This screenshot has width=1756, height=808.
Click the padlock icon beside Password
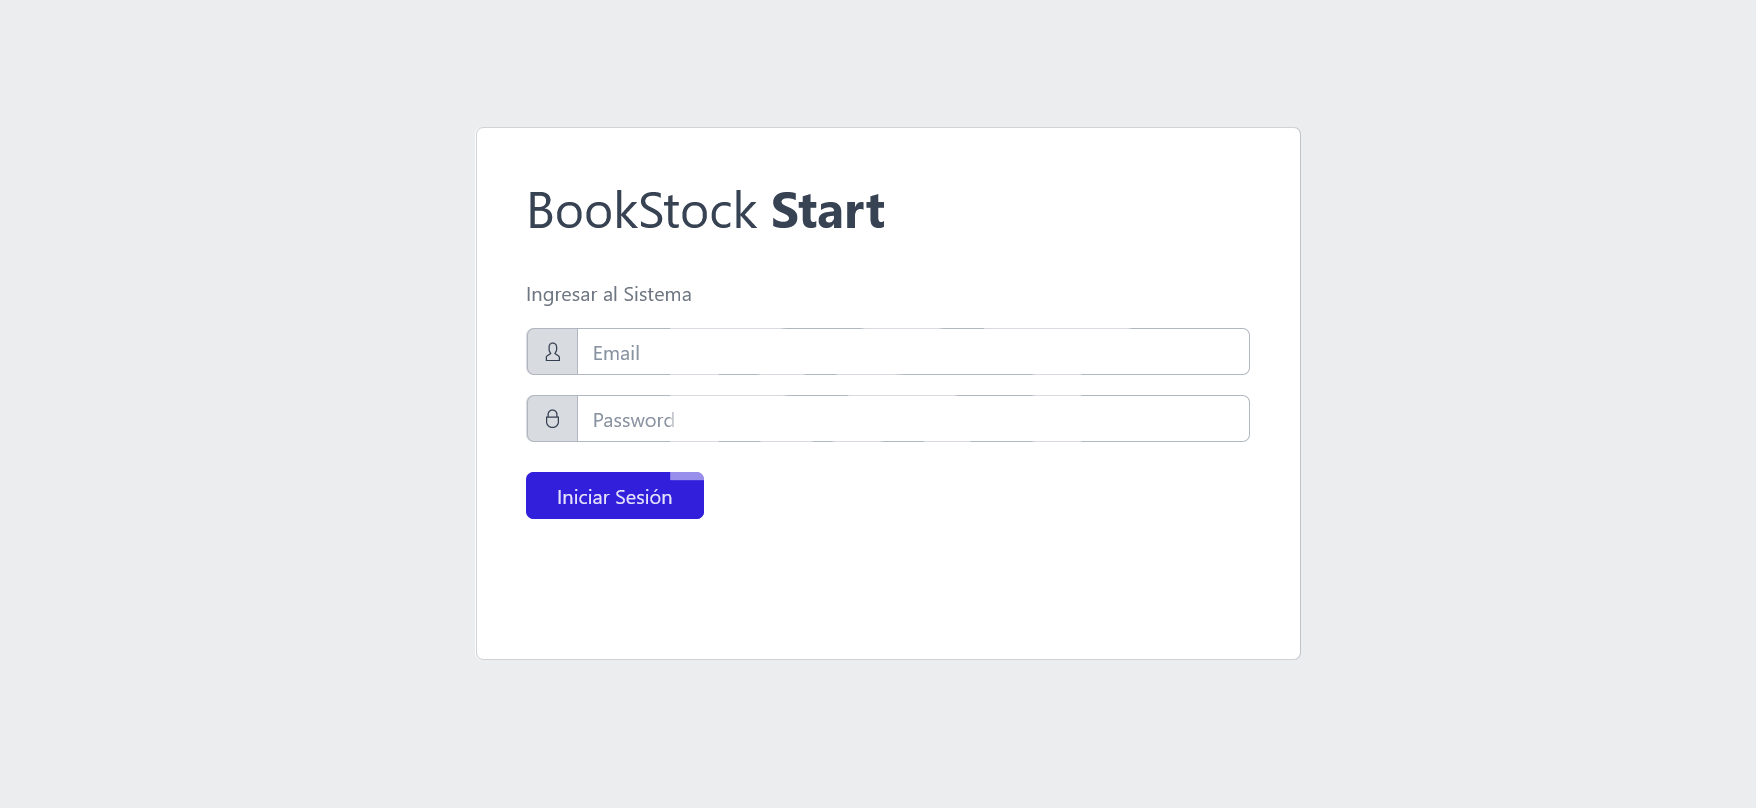click(552, 419)
